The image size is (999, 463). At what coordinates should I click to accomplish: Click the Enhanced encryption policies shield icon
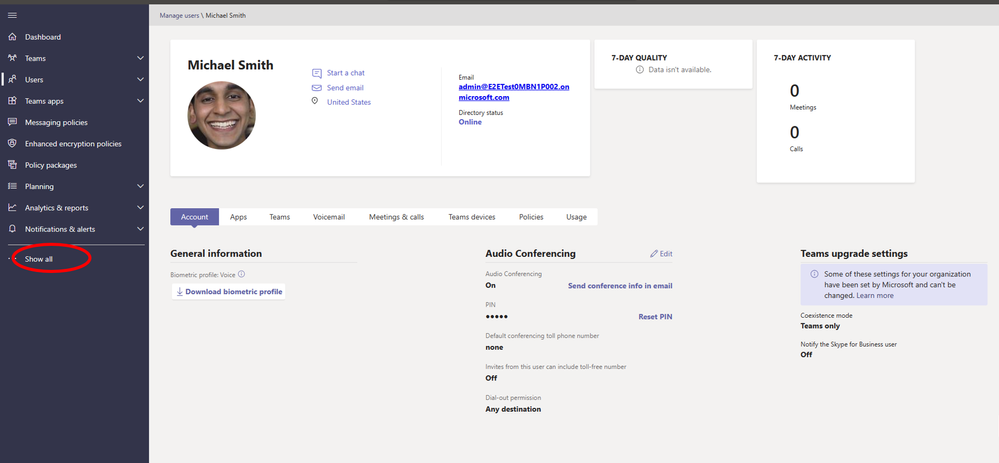(12, 143)
